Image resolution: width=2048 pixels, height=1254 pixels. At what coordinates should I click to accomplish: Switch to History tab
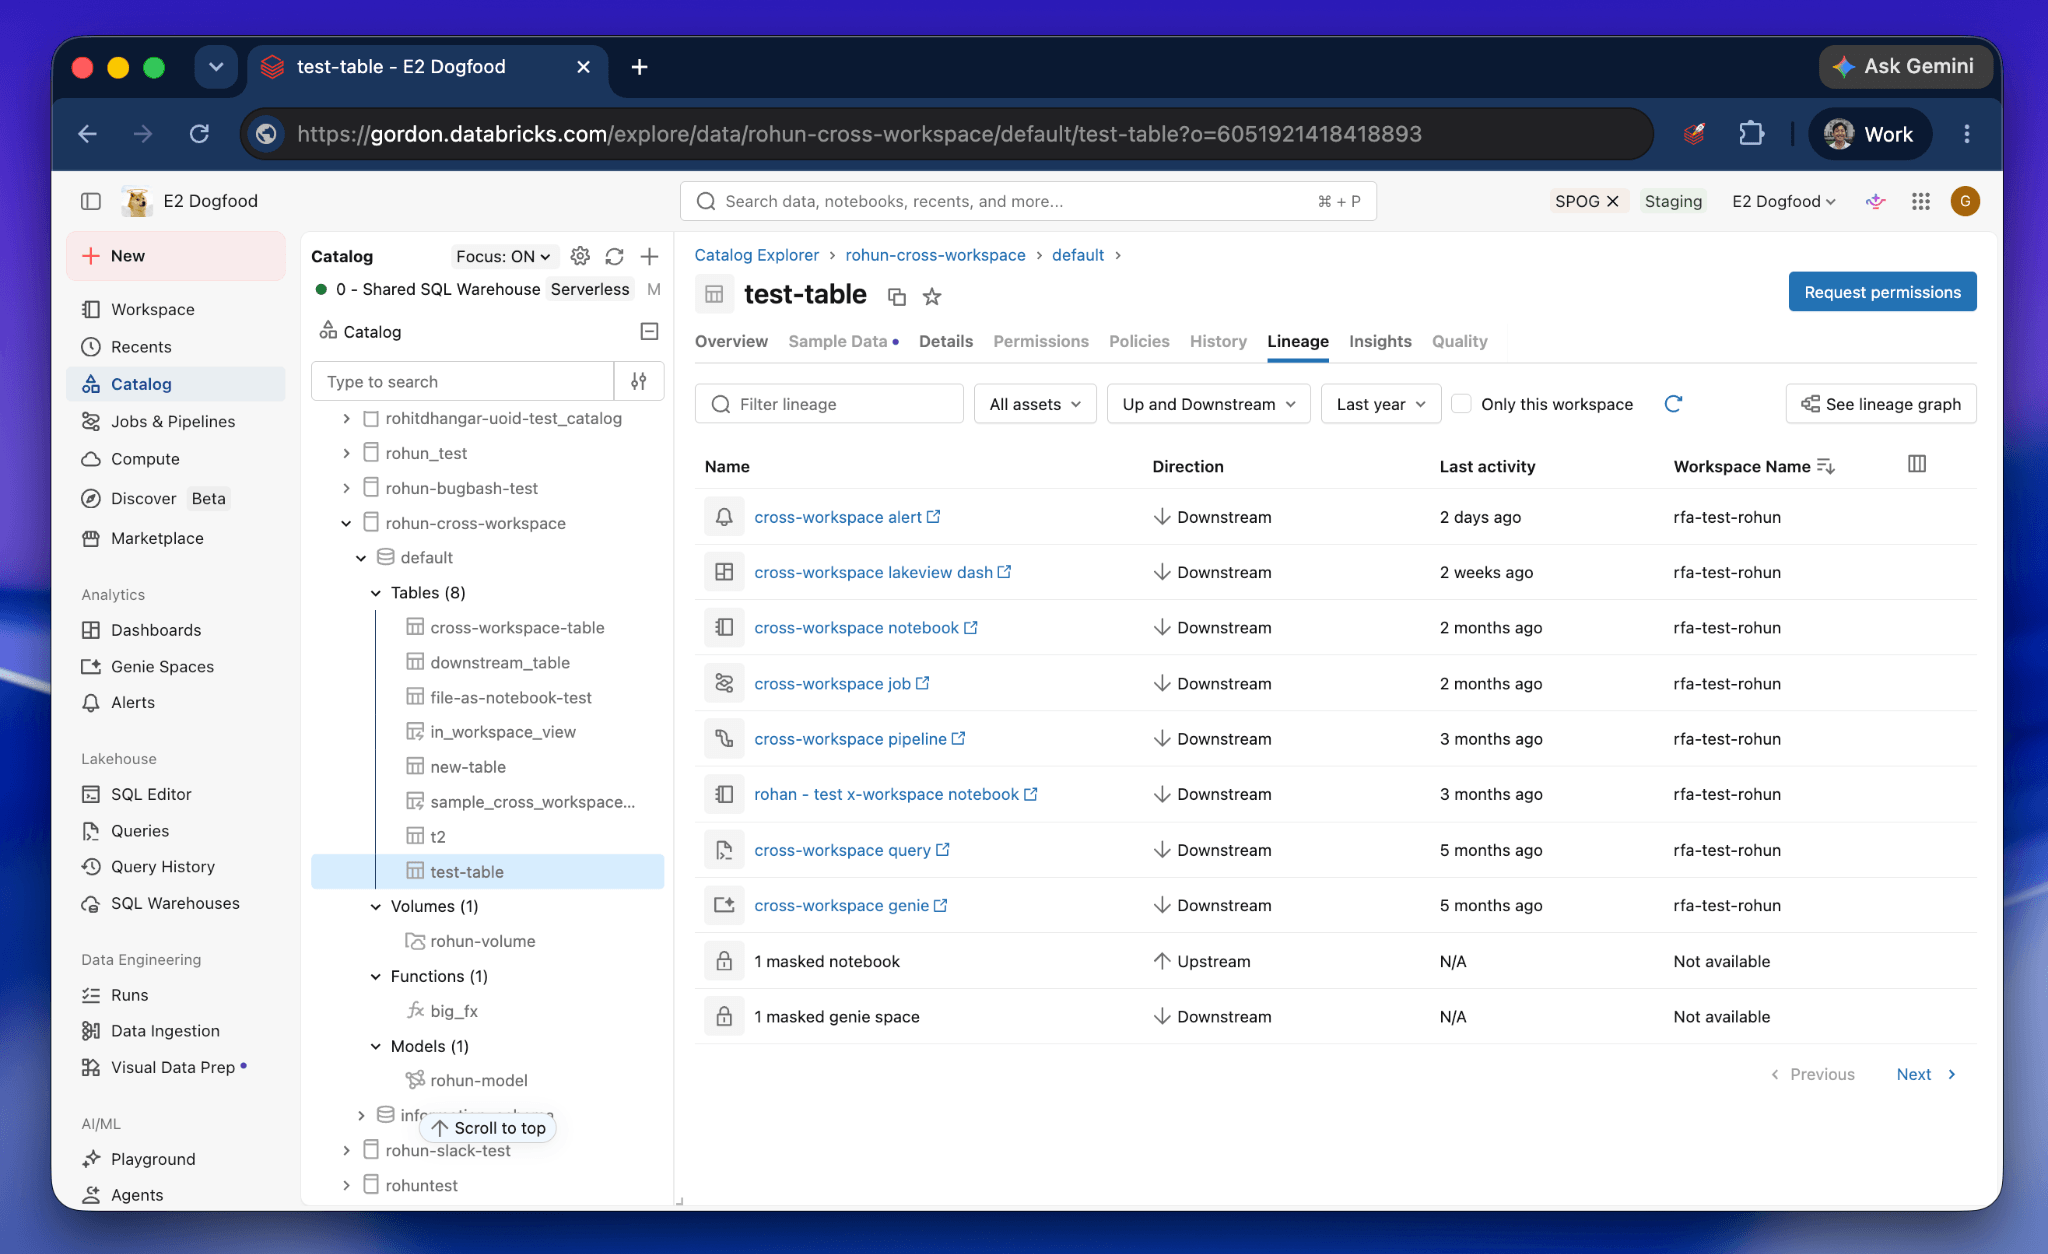1218,341
